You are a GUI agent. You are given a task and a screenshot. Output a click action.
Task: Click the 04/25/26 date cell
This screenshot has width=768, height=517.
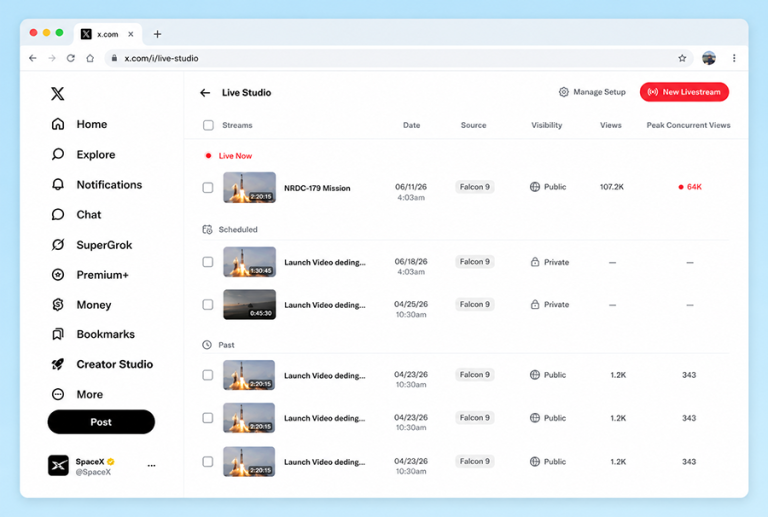(411, 309)
